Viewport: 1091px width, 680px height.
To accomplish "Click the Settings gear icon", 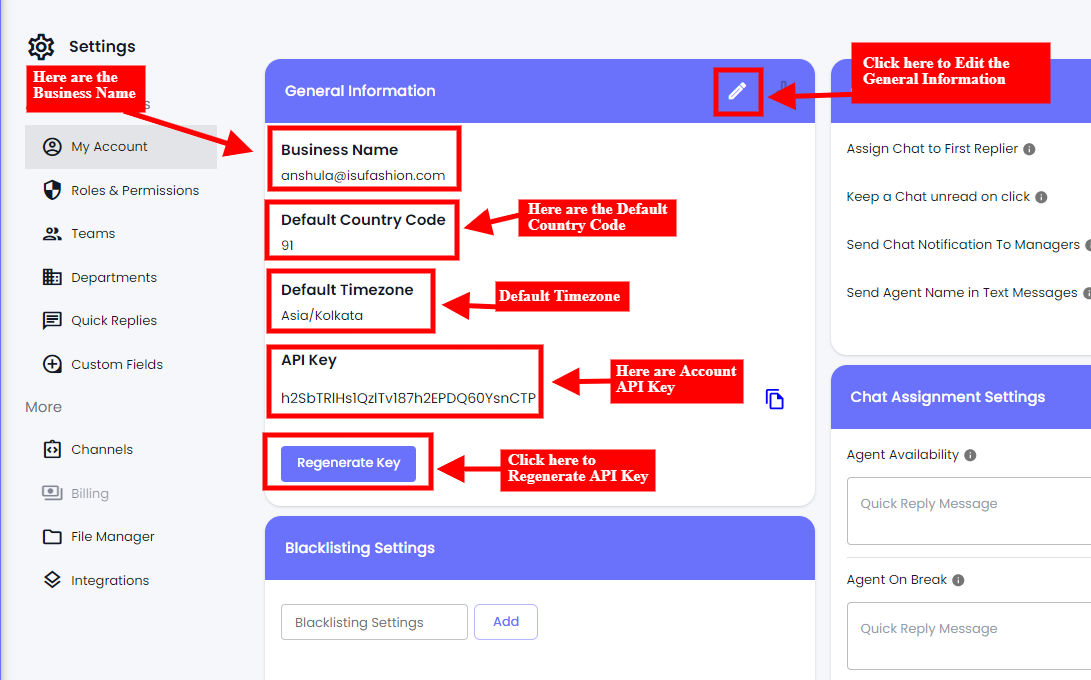I will (41, 47).
